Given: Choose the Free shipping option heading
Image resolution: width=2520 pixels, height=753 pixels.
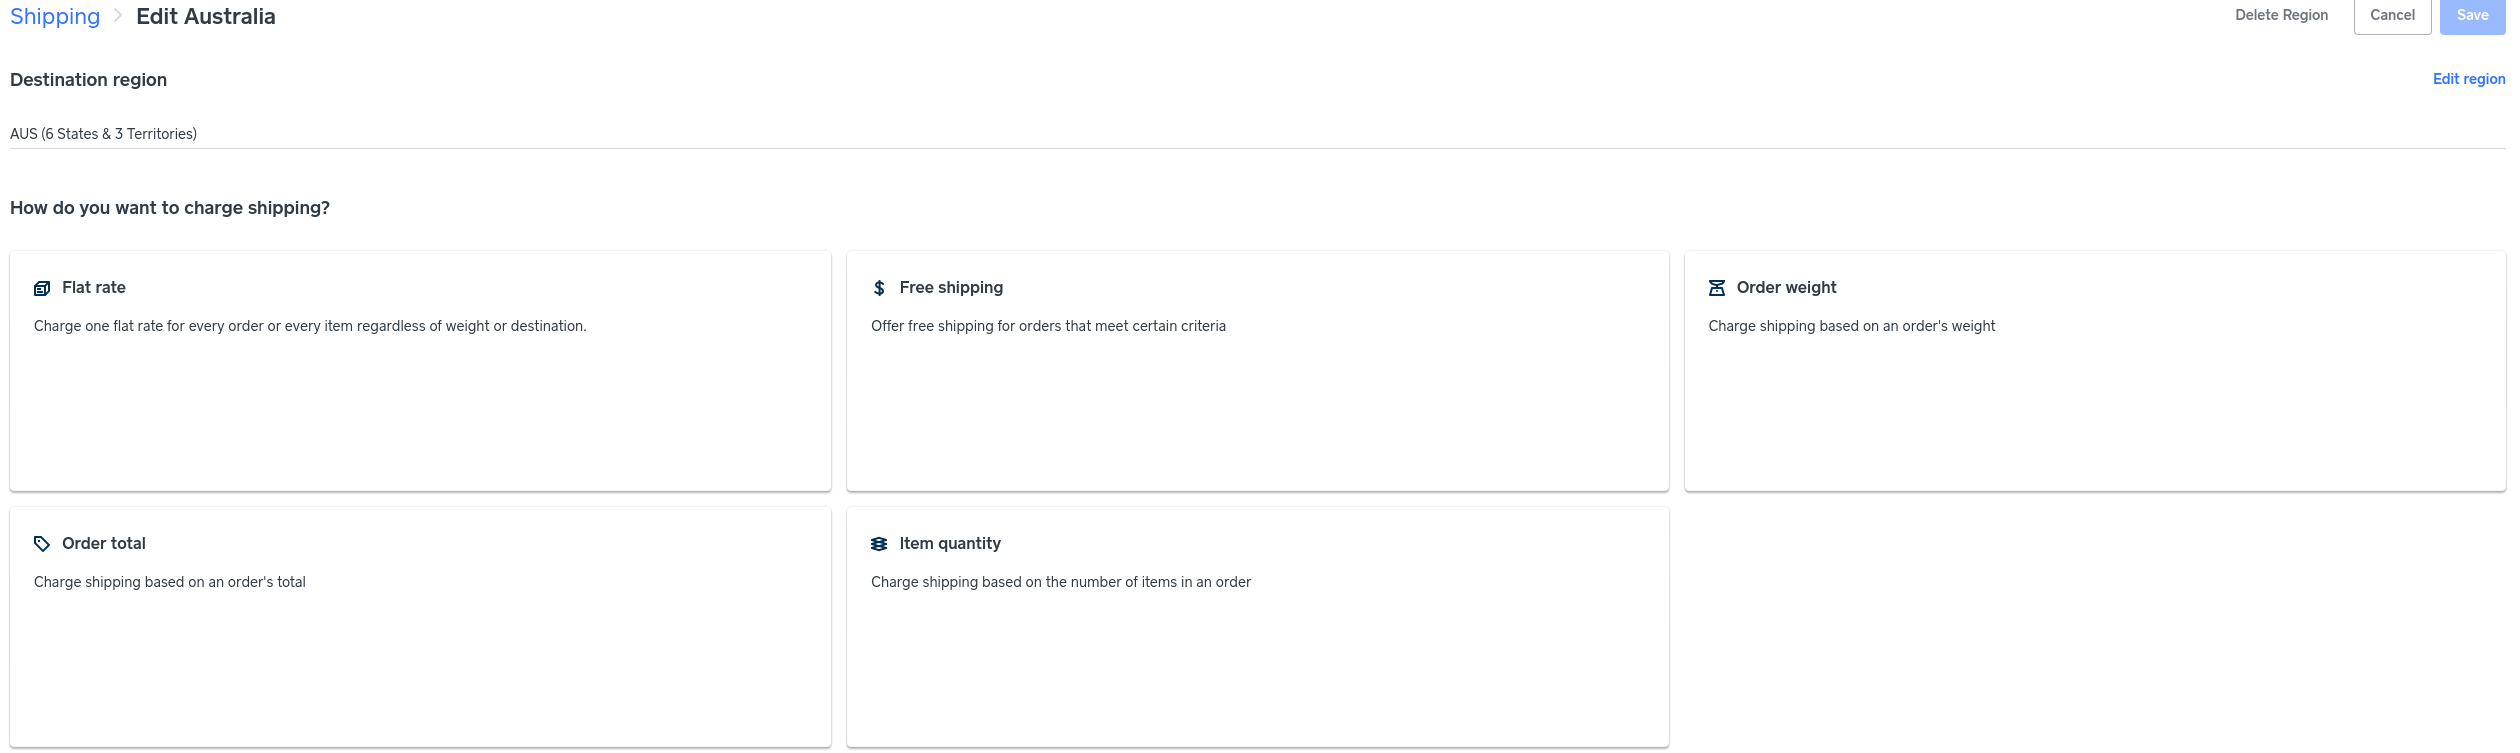Looking at the screenshot, I should (950, 288).
